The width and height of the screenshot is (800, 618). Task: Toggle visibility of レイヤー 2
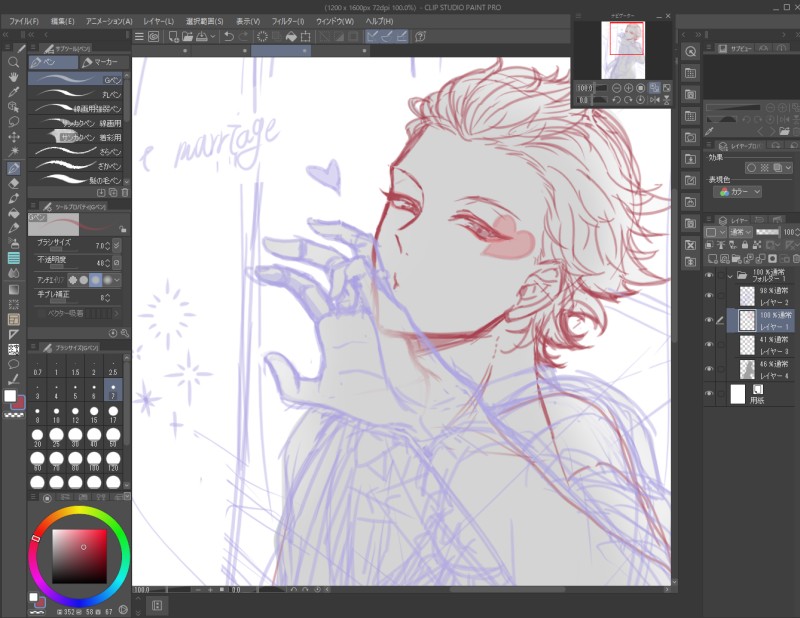(x=709, y=295)
